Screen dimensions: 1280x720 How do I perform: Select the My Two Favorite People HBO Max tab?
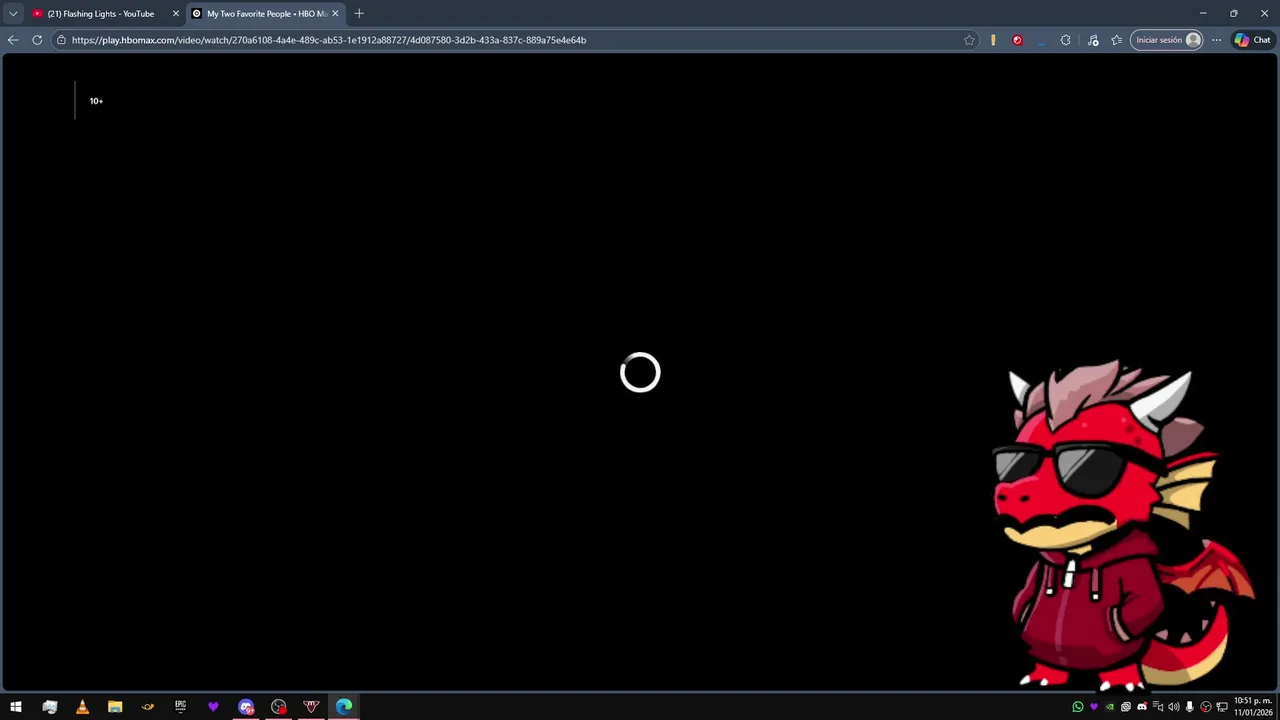(x=266, y=14)
